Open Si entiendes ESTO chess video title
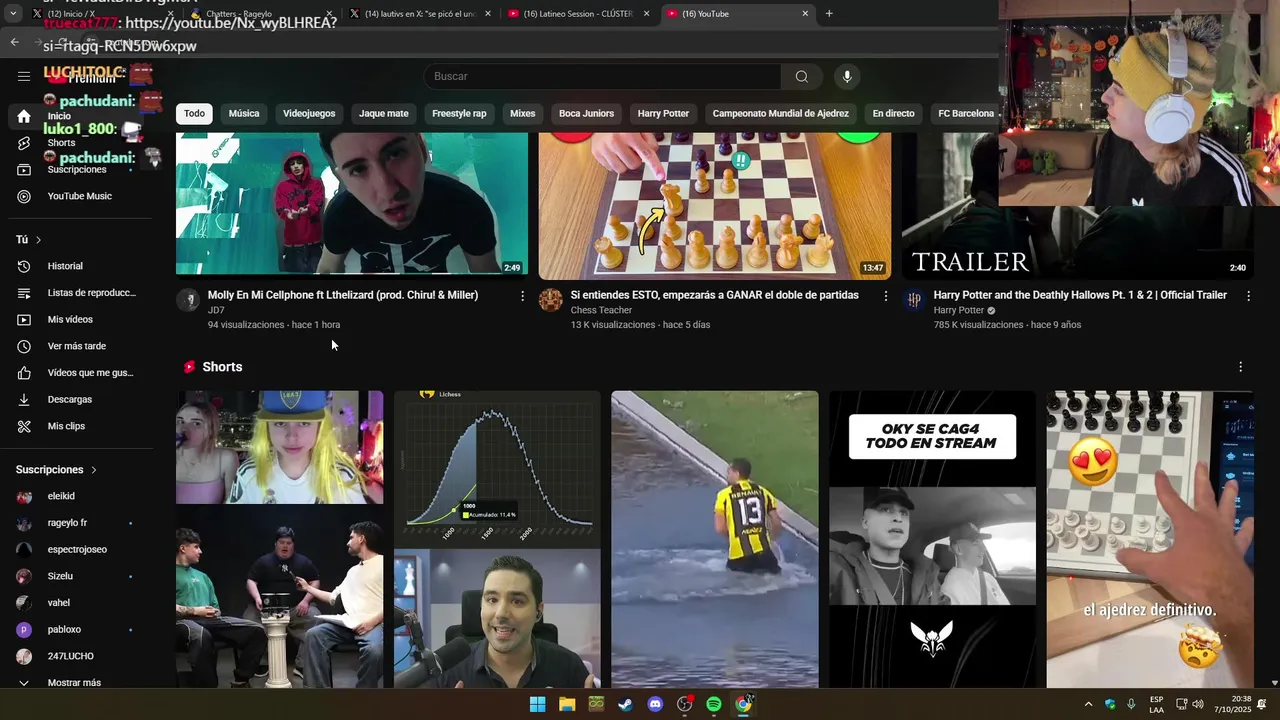This screenshot has height=720, width=1280. (x=714, y=295)
